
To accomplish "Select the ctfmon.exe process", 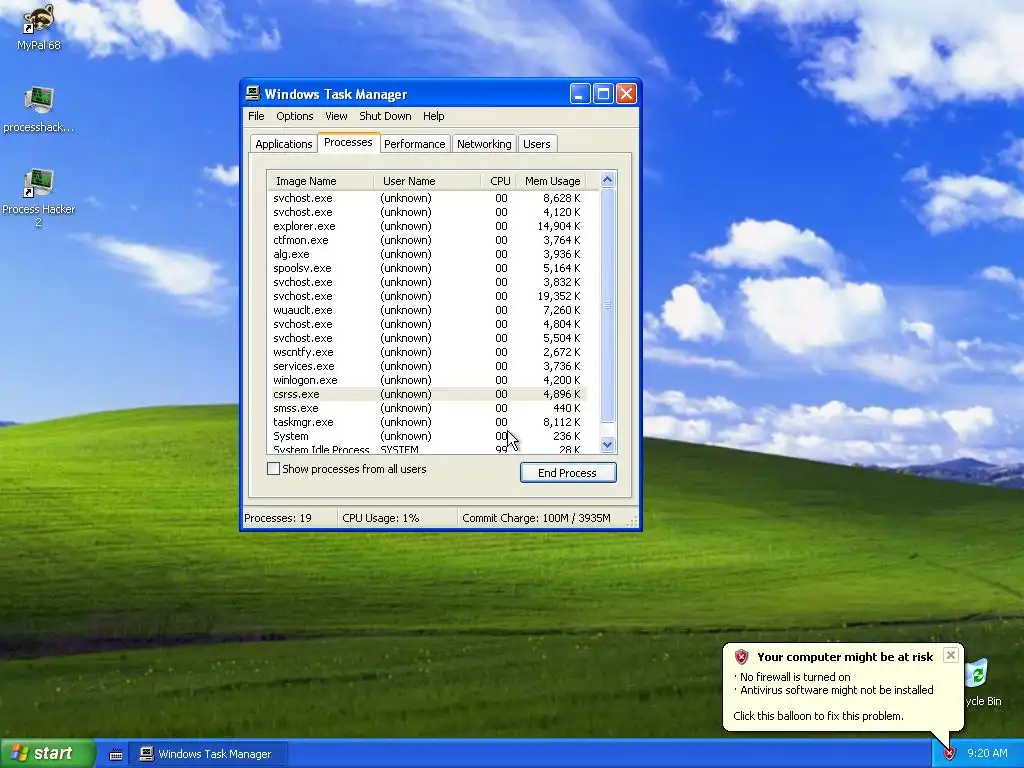I will click(427, 240).
